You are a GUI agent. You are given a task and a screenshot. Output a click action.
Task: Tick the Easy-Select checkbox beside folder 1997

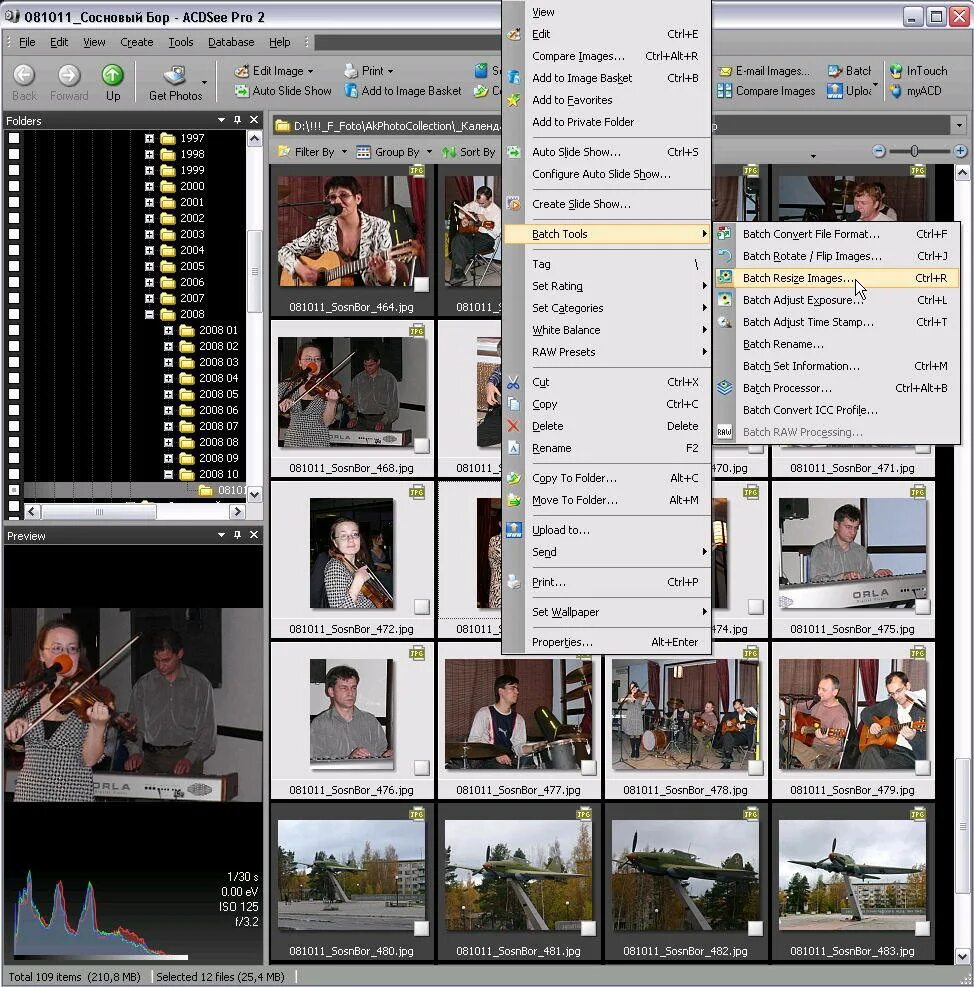pyautogui.click(x=13, y=138)
